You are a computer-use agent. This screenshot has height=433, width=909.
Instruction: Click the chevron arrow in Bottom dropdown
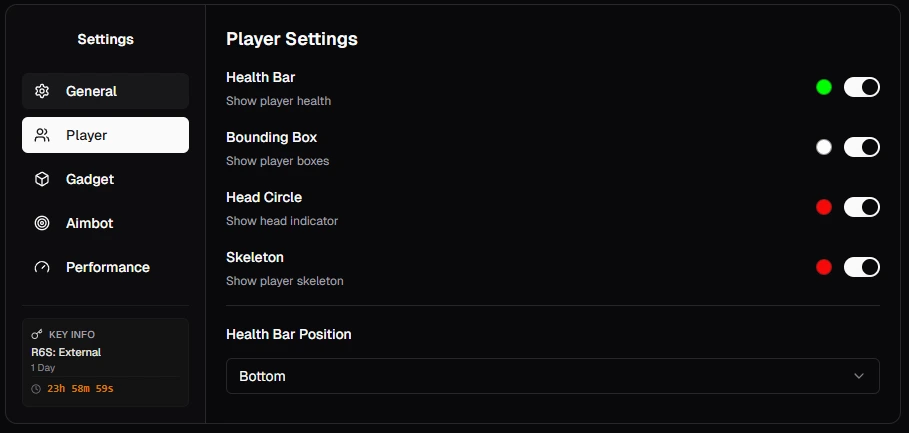point(859,376)
